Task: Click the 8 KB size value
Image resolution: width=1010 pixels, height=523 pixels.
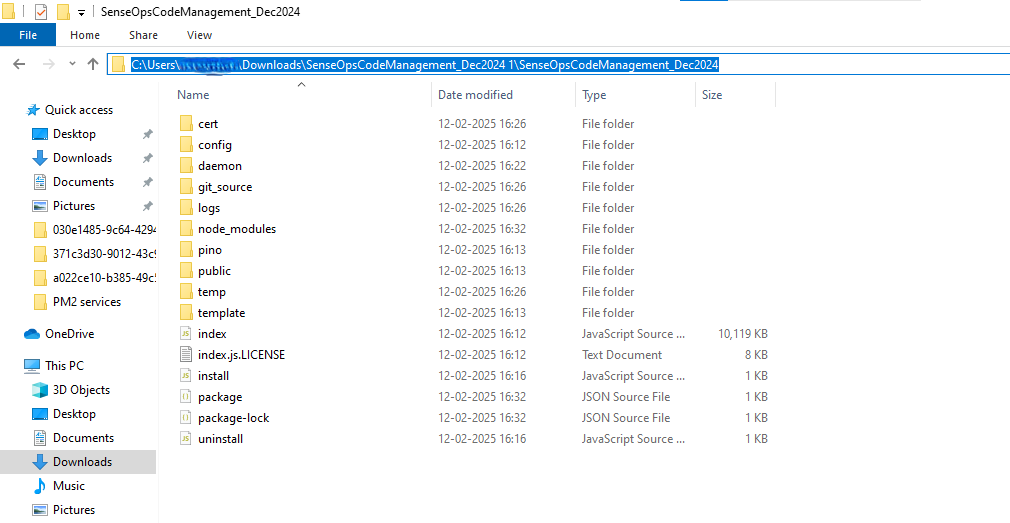Action: point(754,355)
